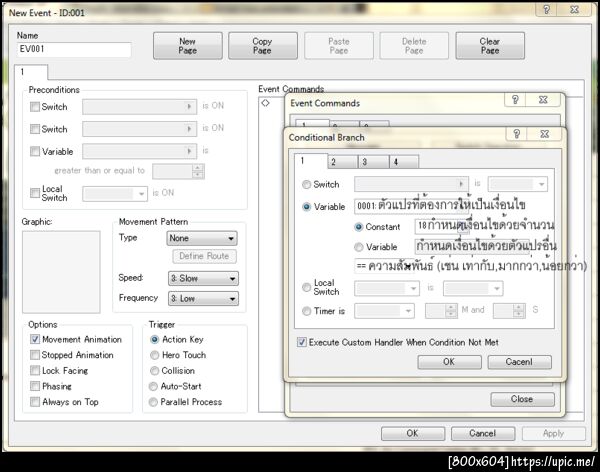This screenshot has height=472, width=600.
Task: Switch to Conditional Branch tab 2
Action: 343,162
